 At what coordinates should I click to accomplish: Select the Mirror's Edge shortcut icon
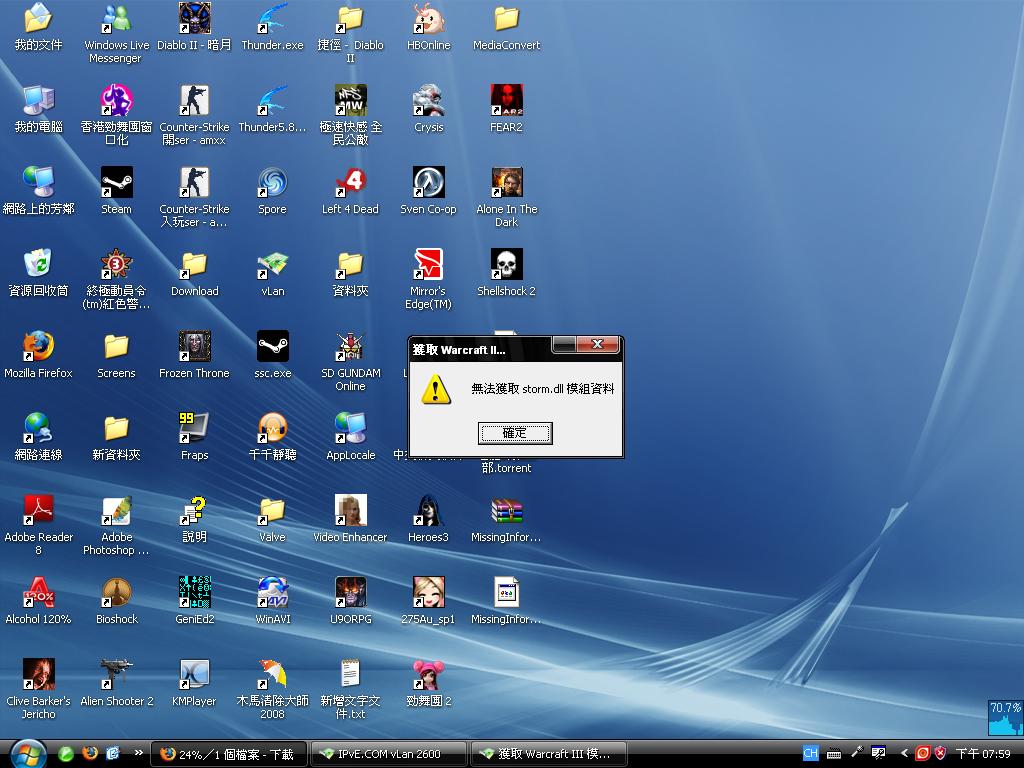[x=428, y=266]
